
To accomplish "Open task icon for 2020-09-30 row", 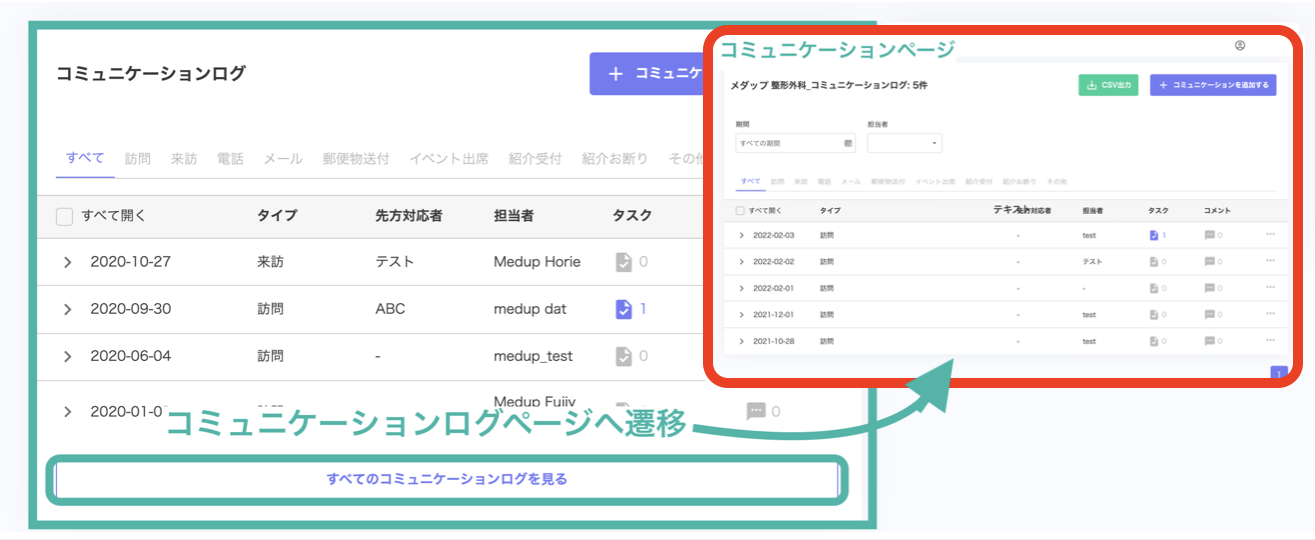I will click(624, 309).
